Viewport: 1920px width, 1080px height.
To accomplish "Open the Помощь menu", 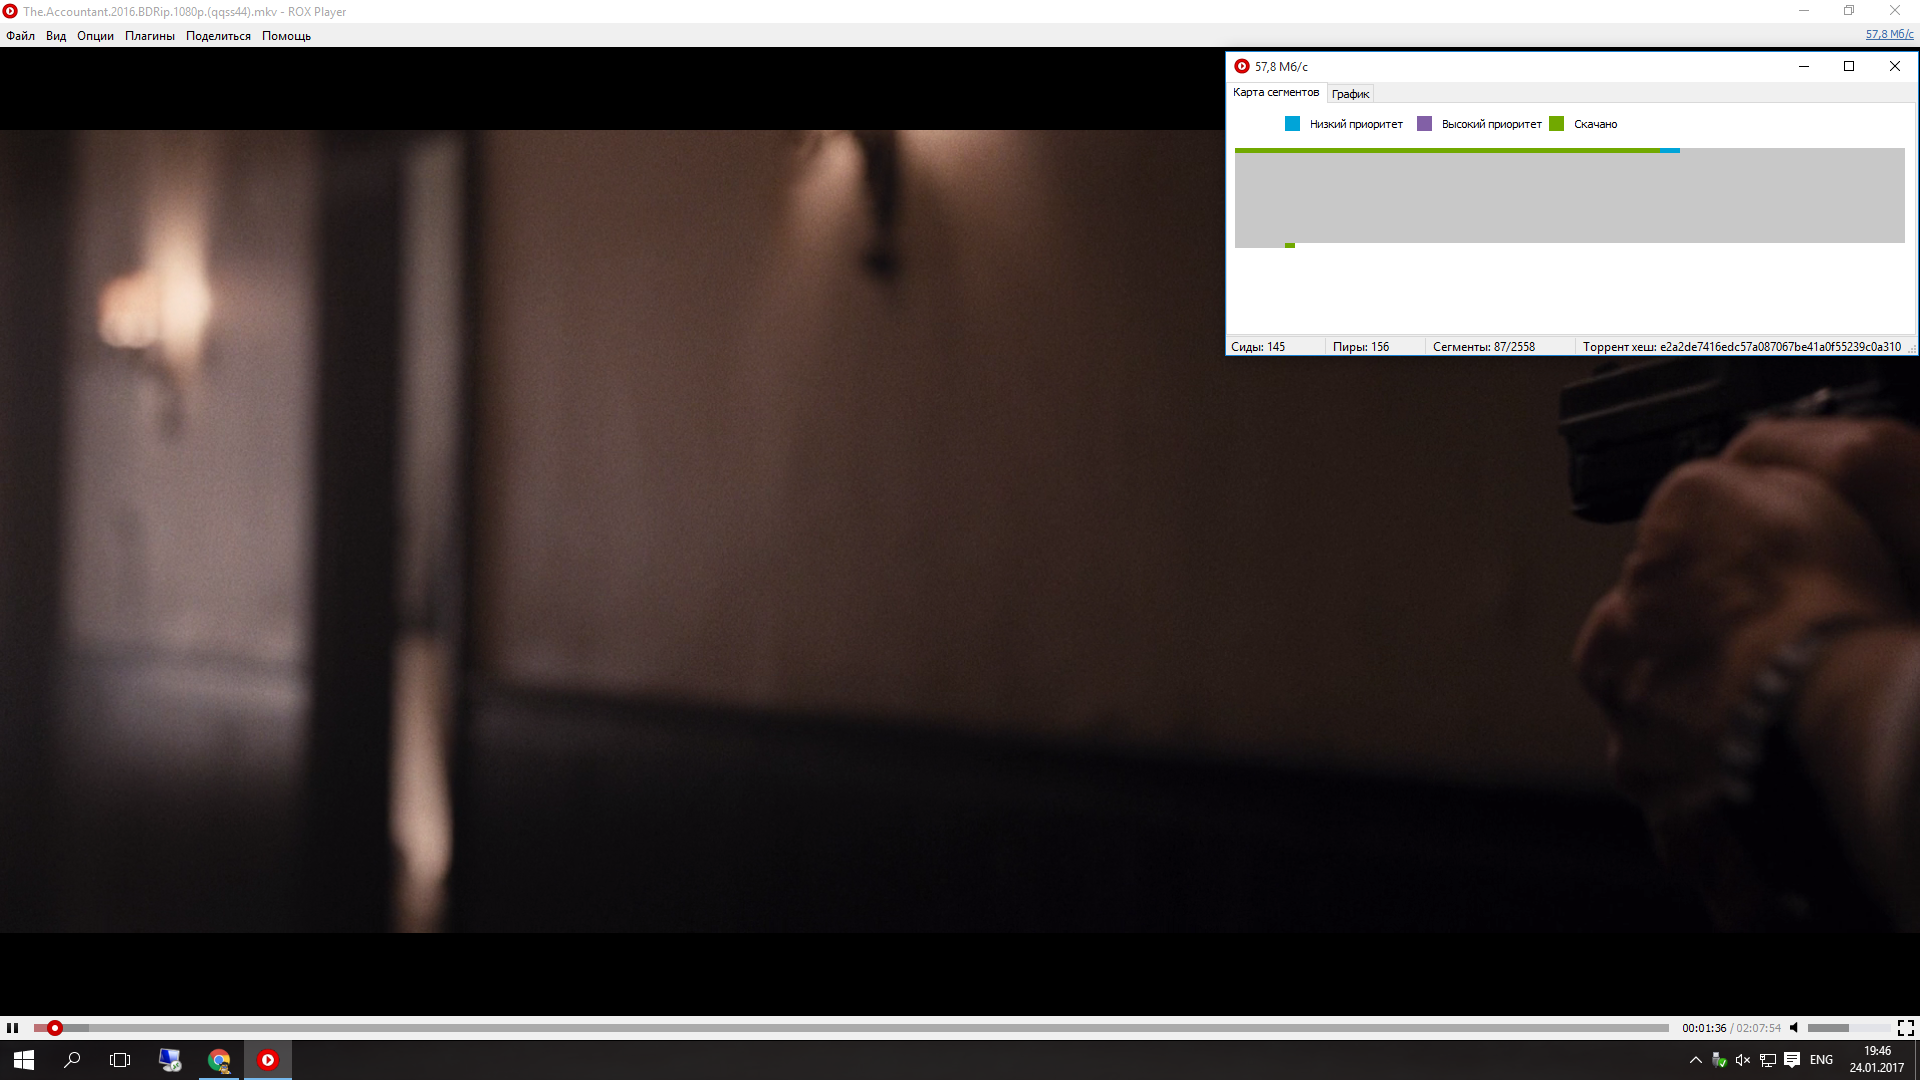I will pyautogui.click(x=286, y=36).
